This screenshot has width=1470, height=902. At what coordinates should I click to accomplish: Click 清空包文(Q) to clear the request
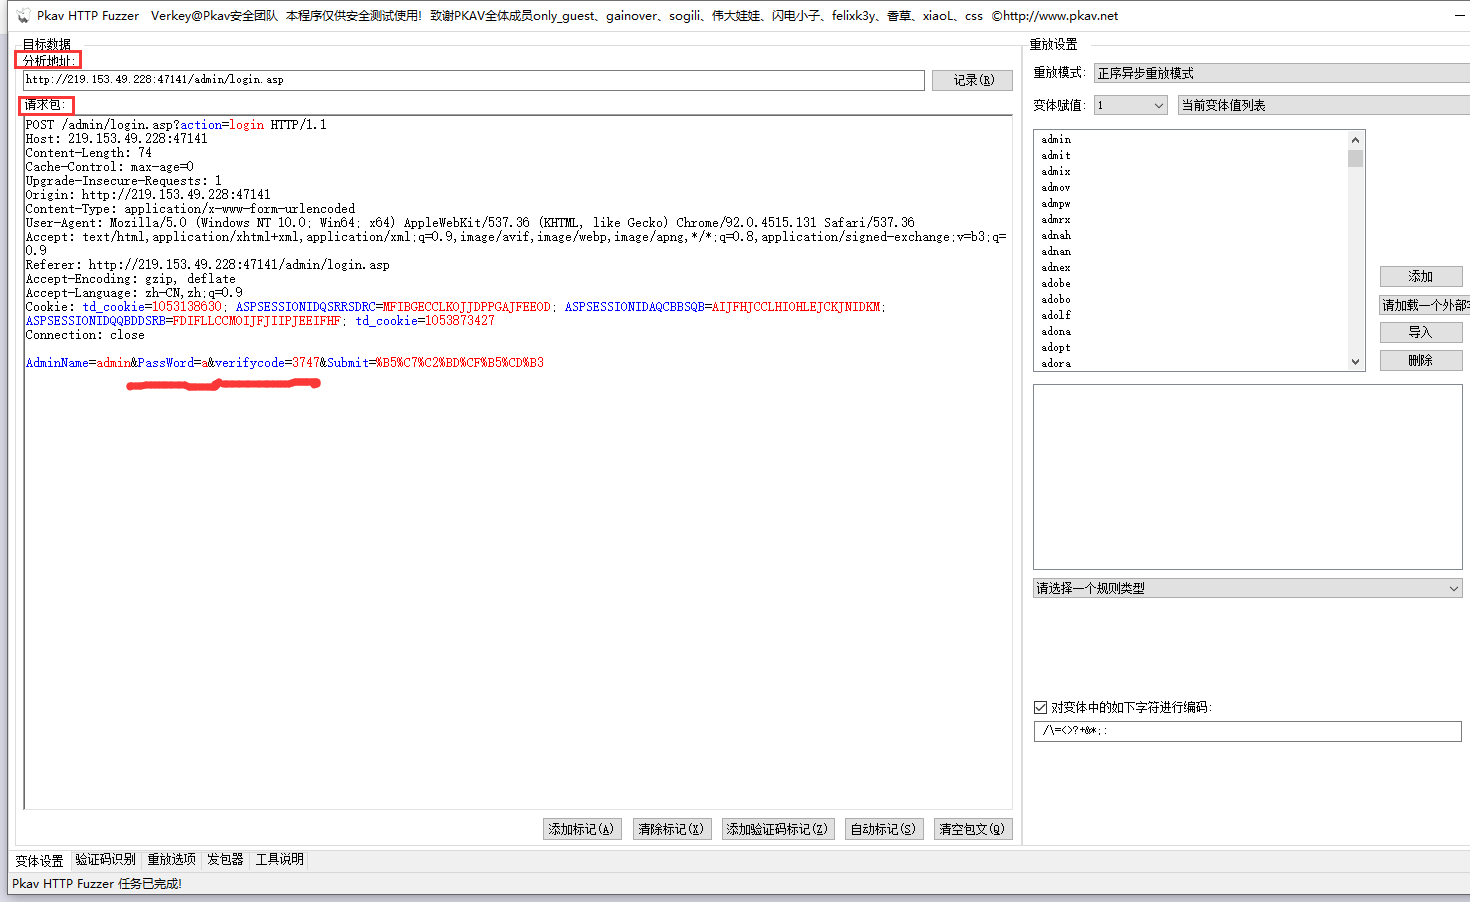[x=972, y=829]
